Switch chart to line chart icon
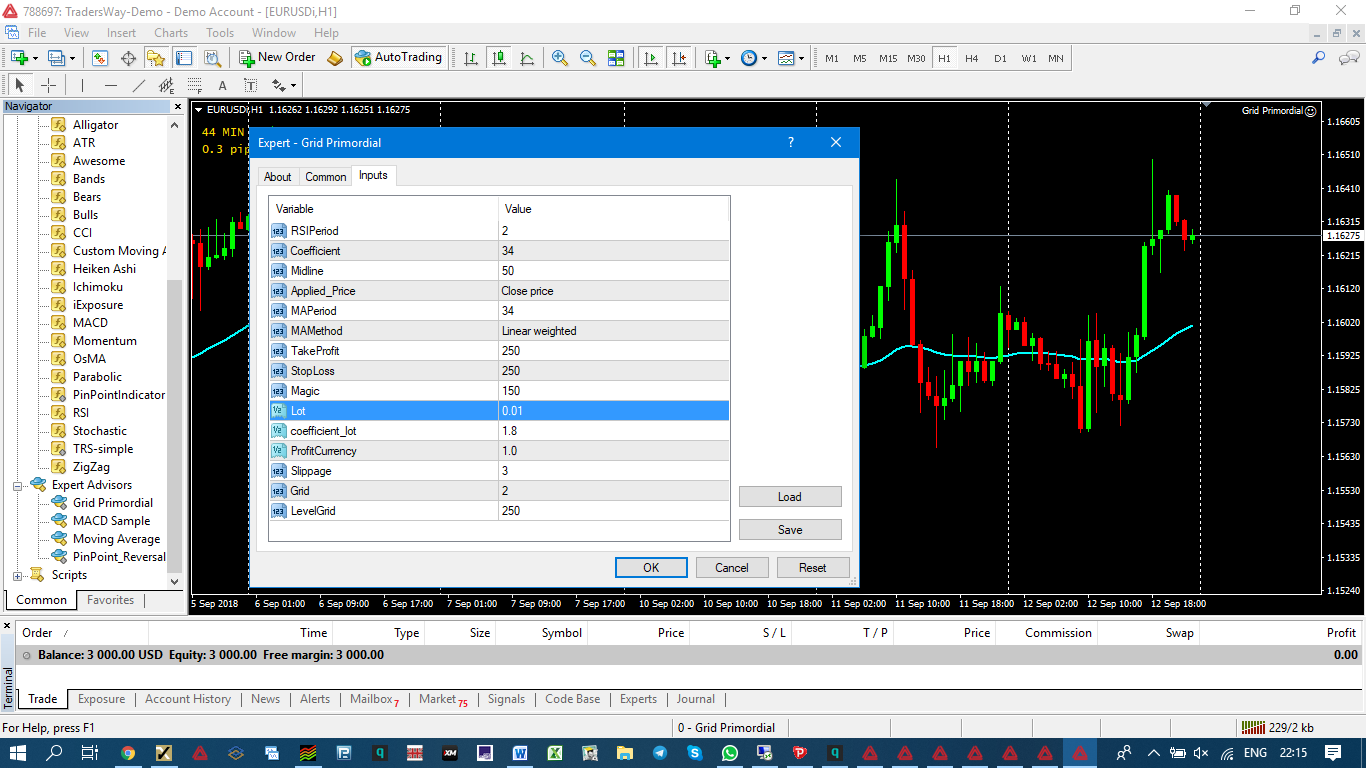Viewport: 1366px width, 768px height. 527,58
